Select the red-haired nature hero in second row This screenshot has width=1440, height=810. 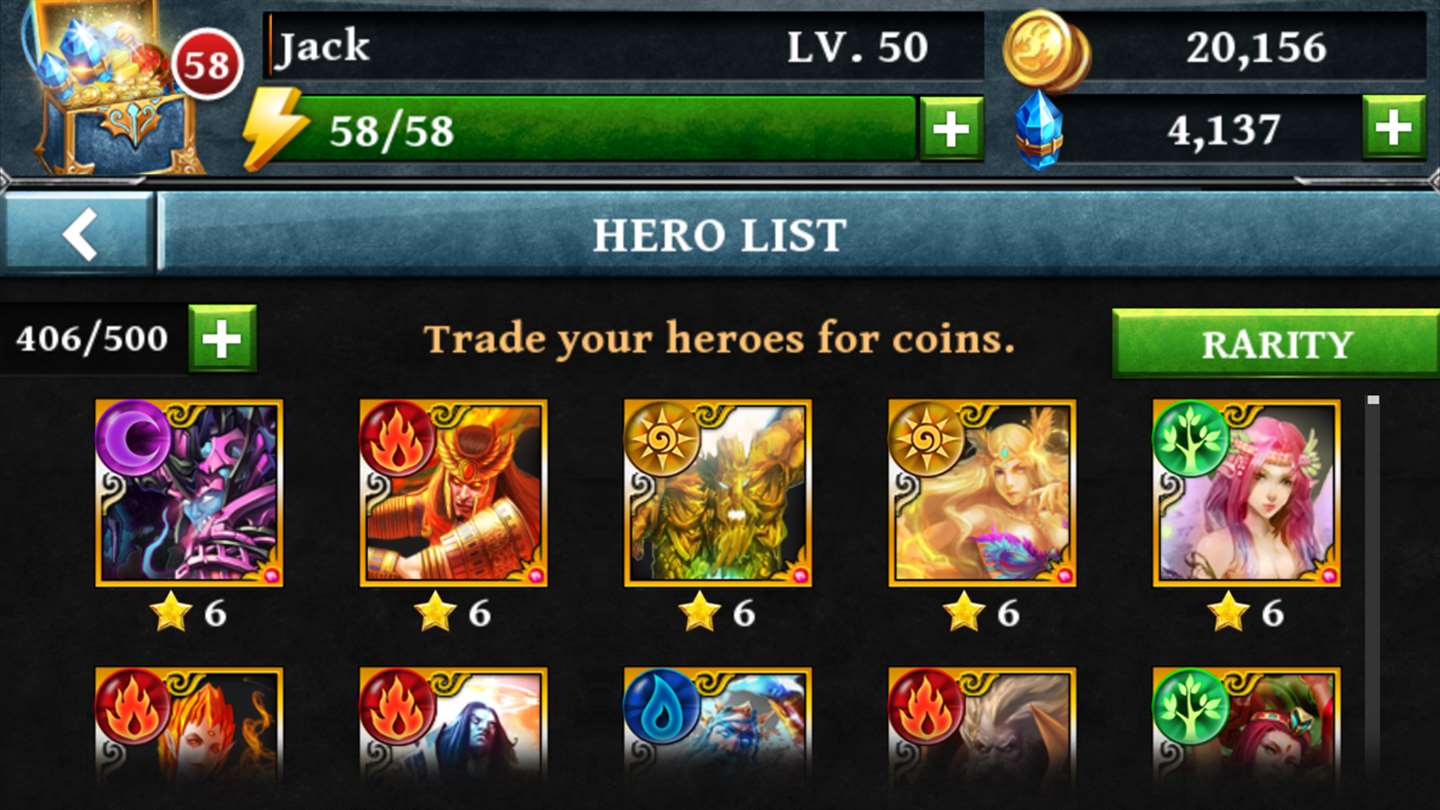1246,725
